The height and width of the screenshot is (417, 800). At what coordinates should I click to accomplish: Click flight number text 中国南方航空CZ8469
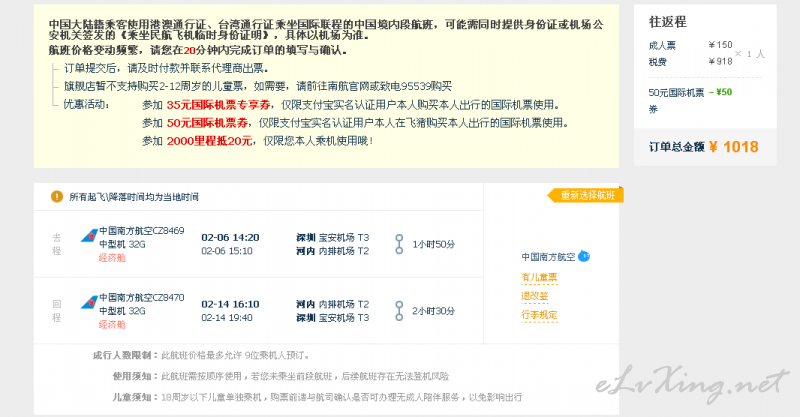coord(142,231)
